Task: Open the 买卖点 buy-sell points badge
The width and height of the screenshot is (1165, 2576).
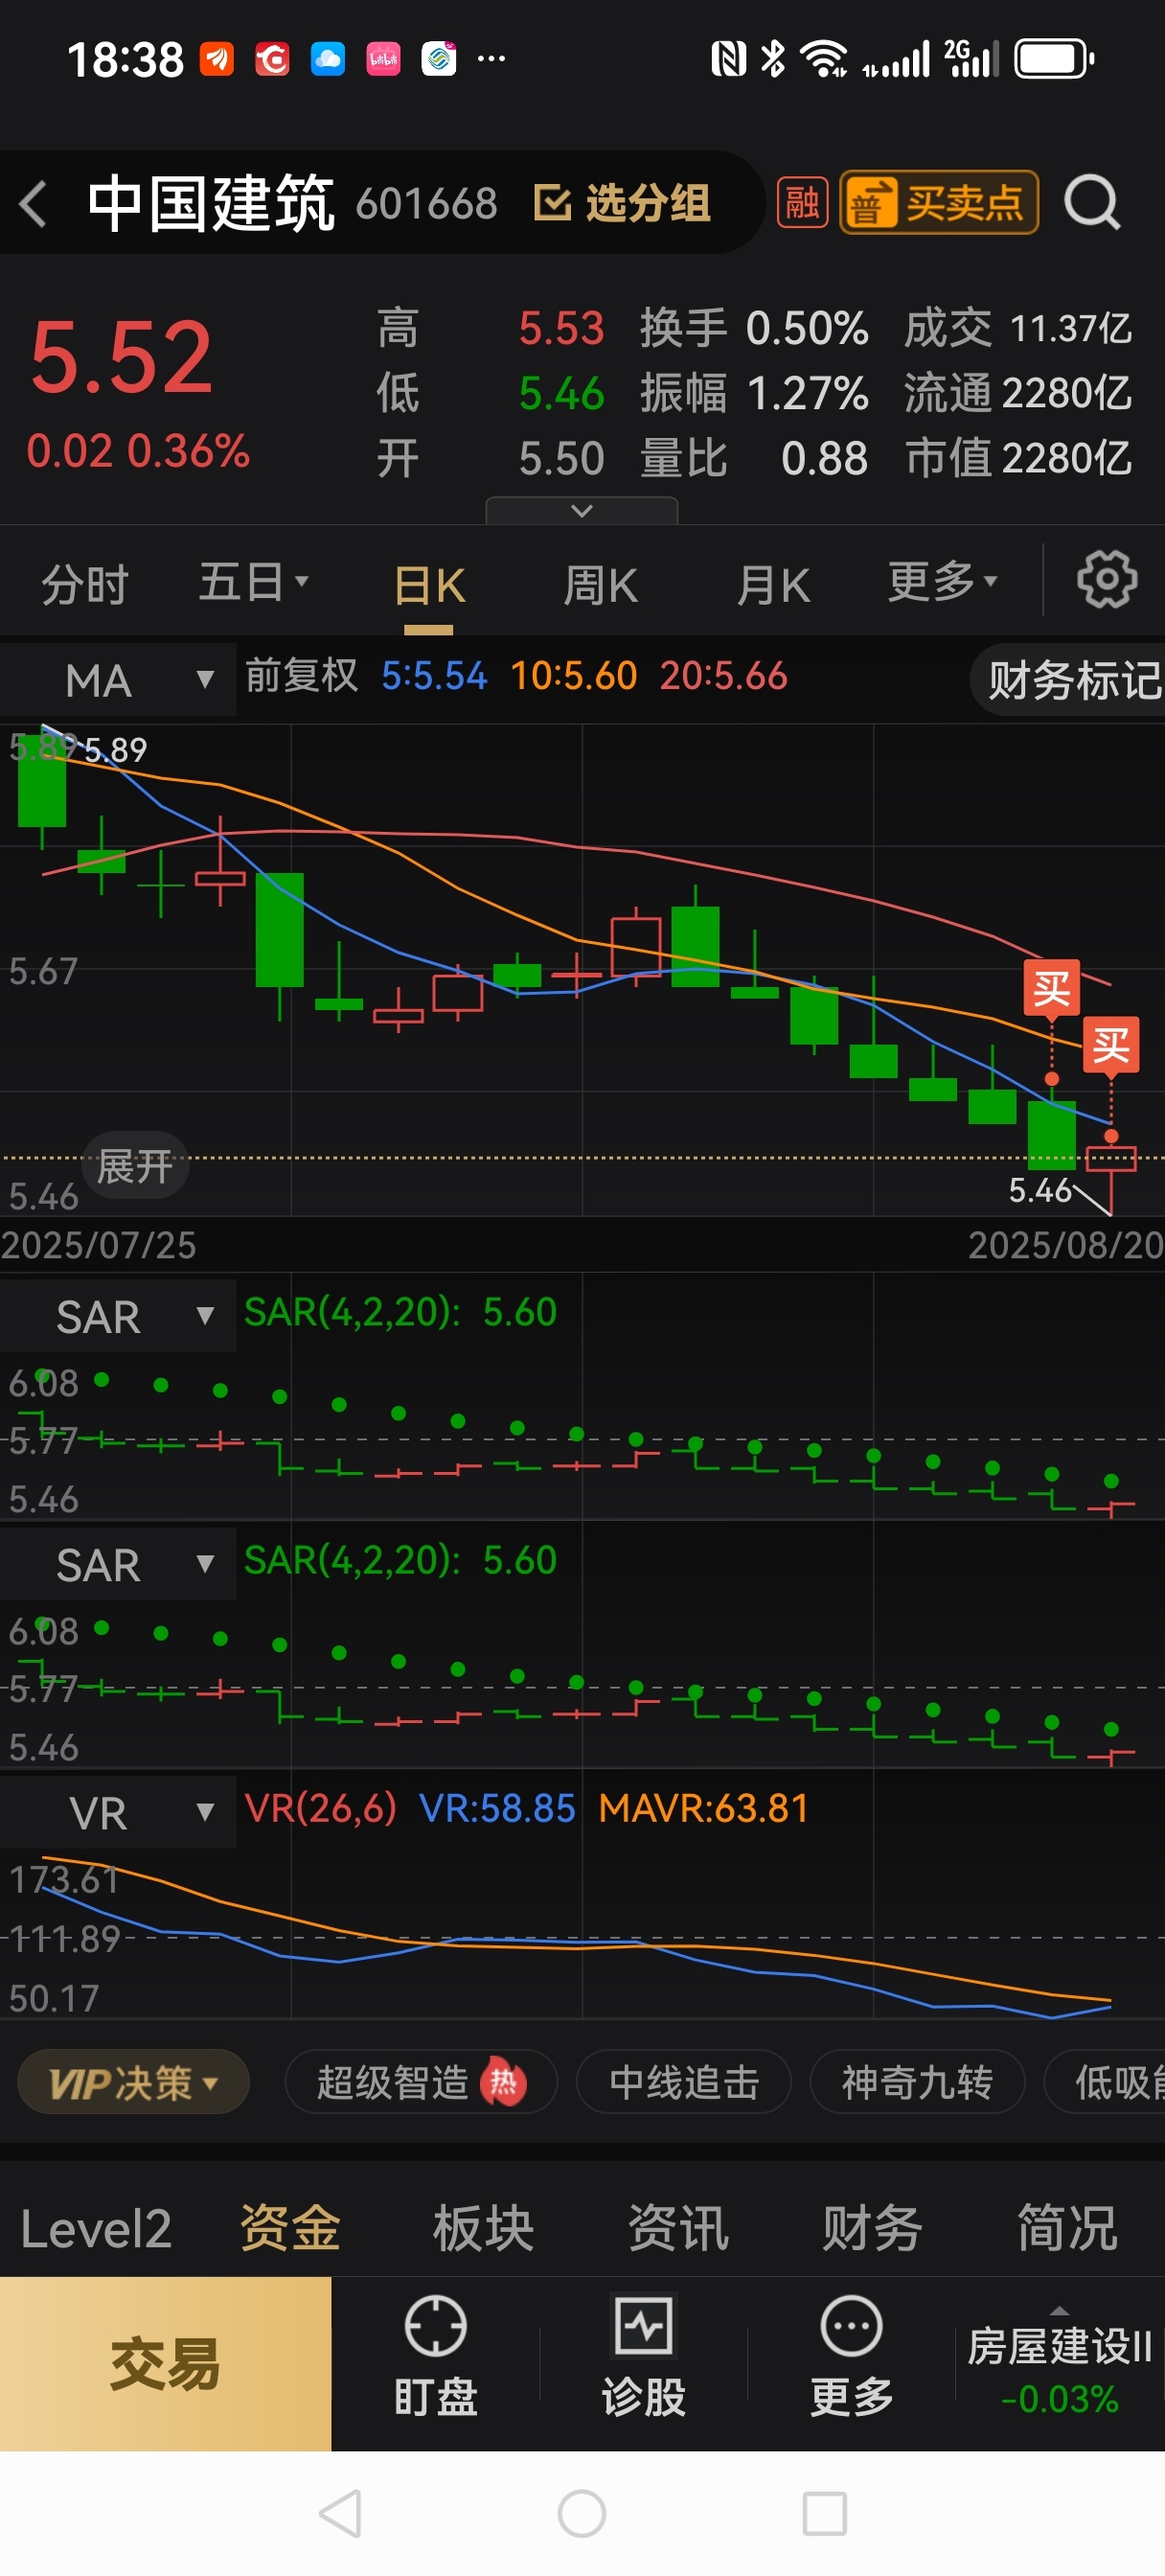Action: 938,203
